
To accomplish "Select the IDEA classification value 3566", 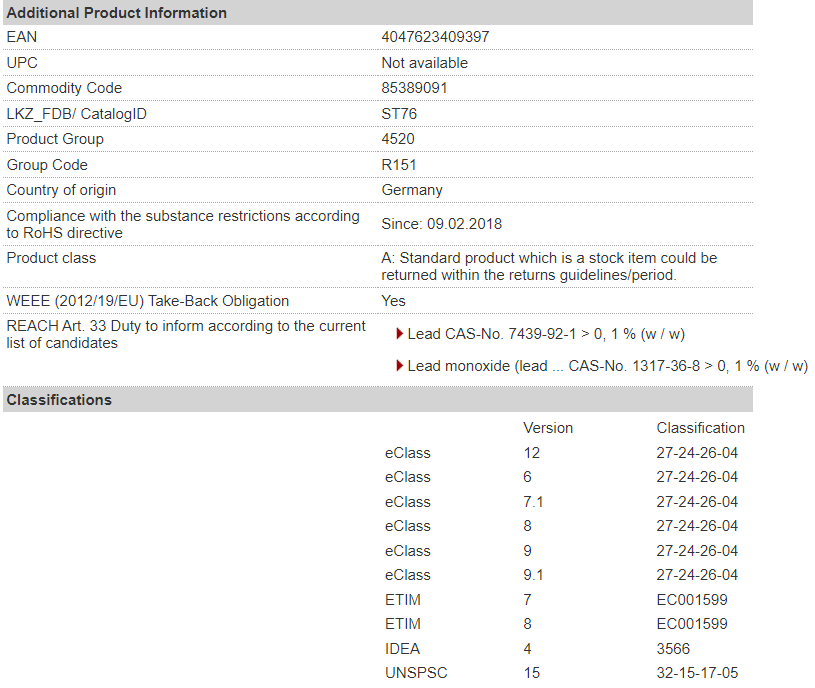I will 673,649.
